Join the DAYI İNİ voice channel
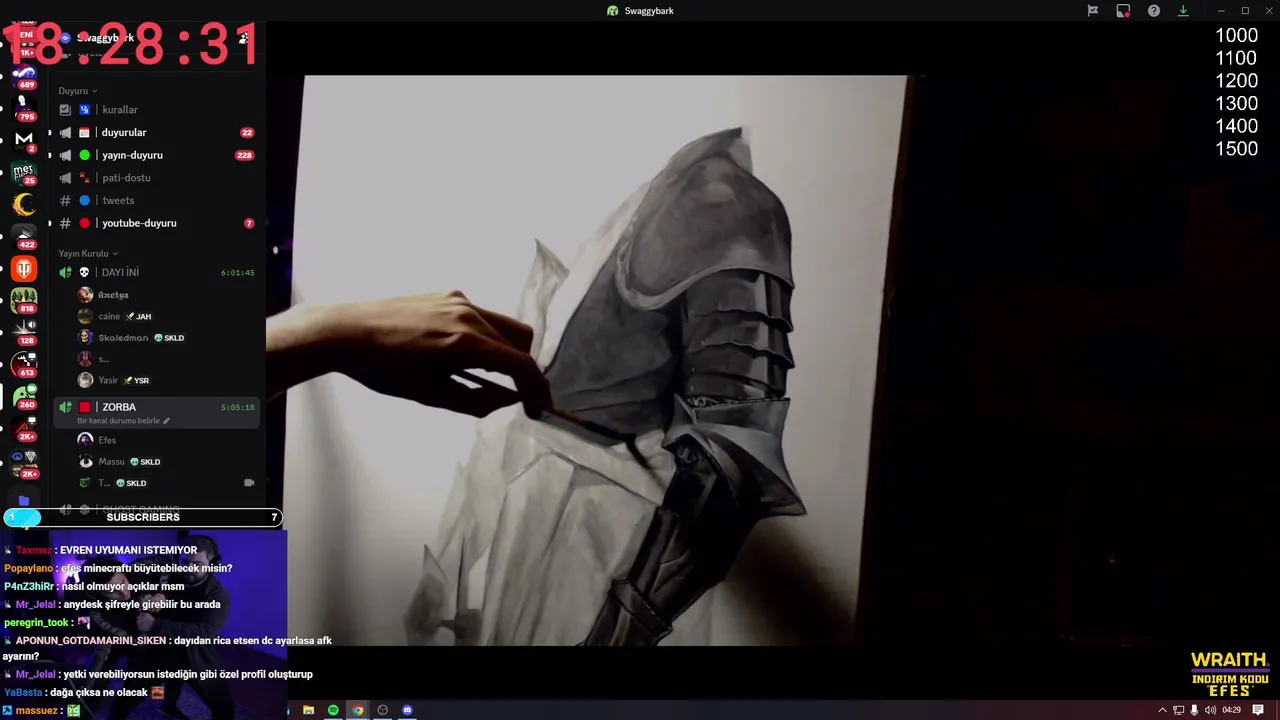Image resolution: width=1280 pixels, height=720 pixels. coord(156,272)
